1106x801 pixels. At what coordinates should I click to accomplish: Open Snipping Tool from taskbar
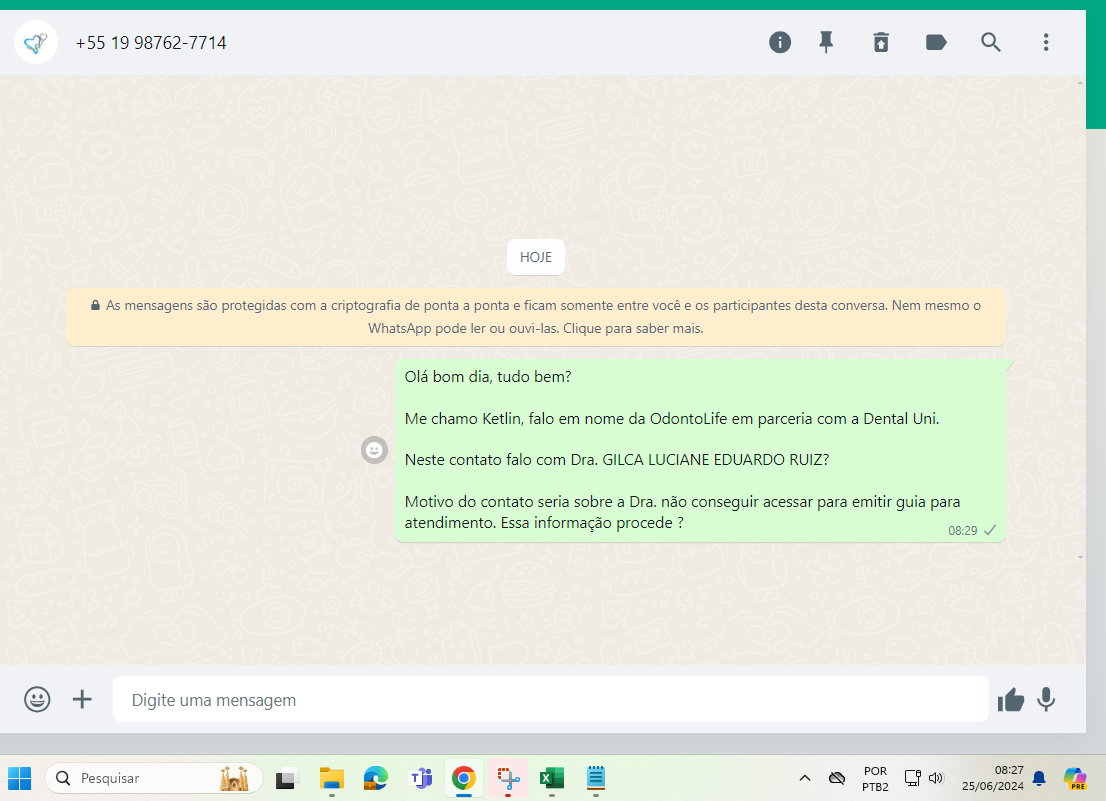(508, 778)
